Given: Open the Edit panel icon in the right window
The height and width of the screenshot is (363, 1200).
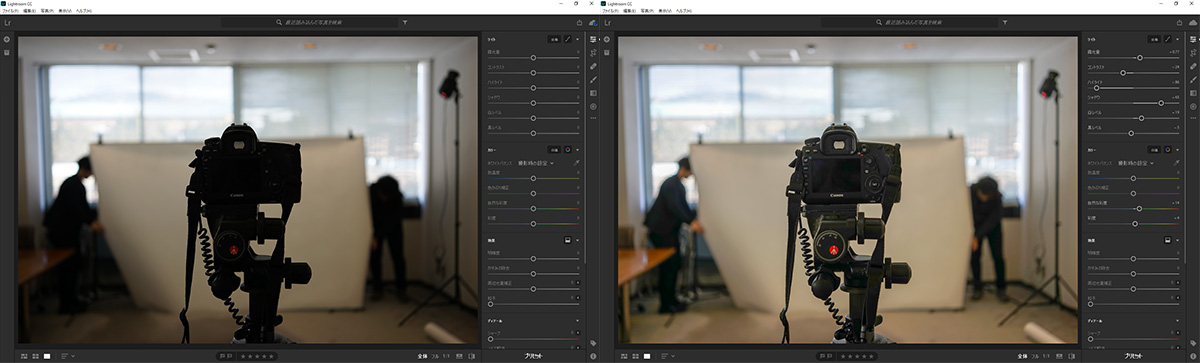Looking at the screenshot, I should [x=1193, y=39].
